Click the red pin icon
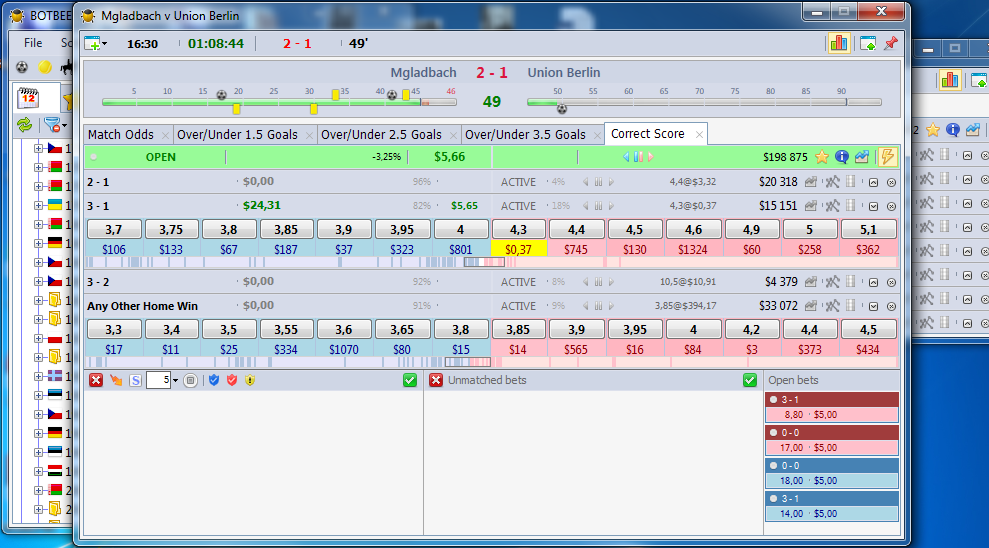 click(x=891, y=44)
